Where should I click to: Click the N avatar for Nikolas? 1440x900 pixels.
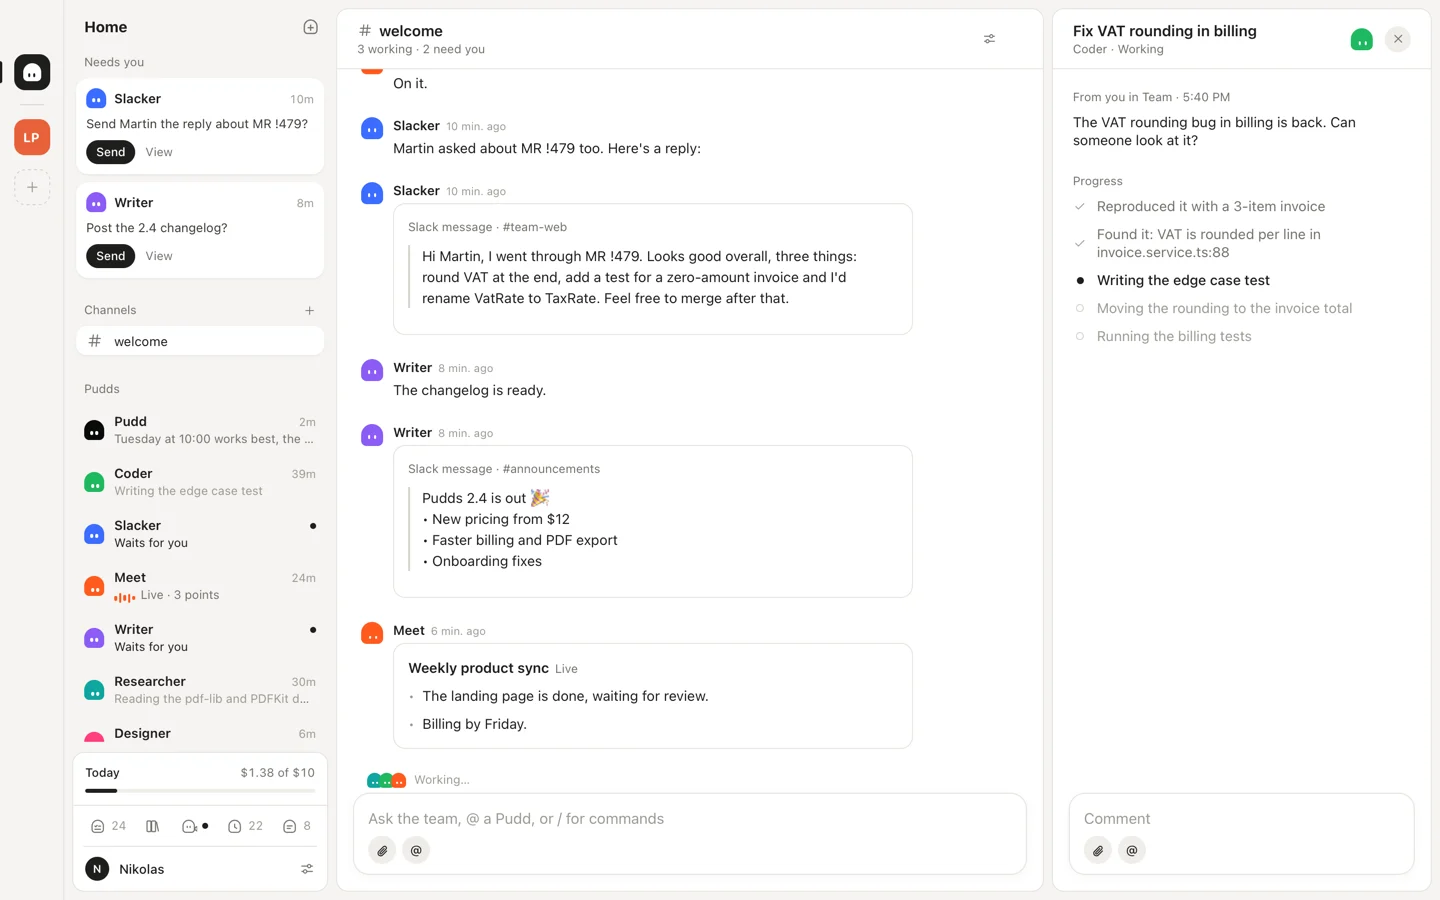(x=97, y=869)
